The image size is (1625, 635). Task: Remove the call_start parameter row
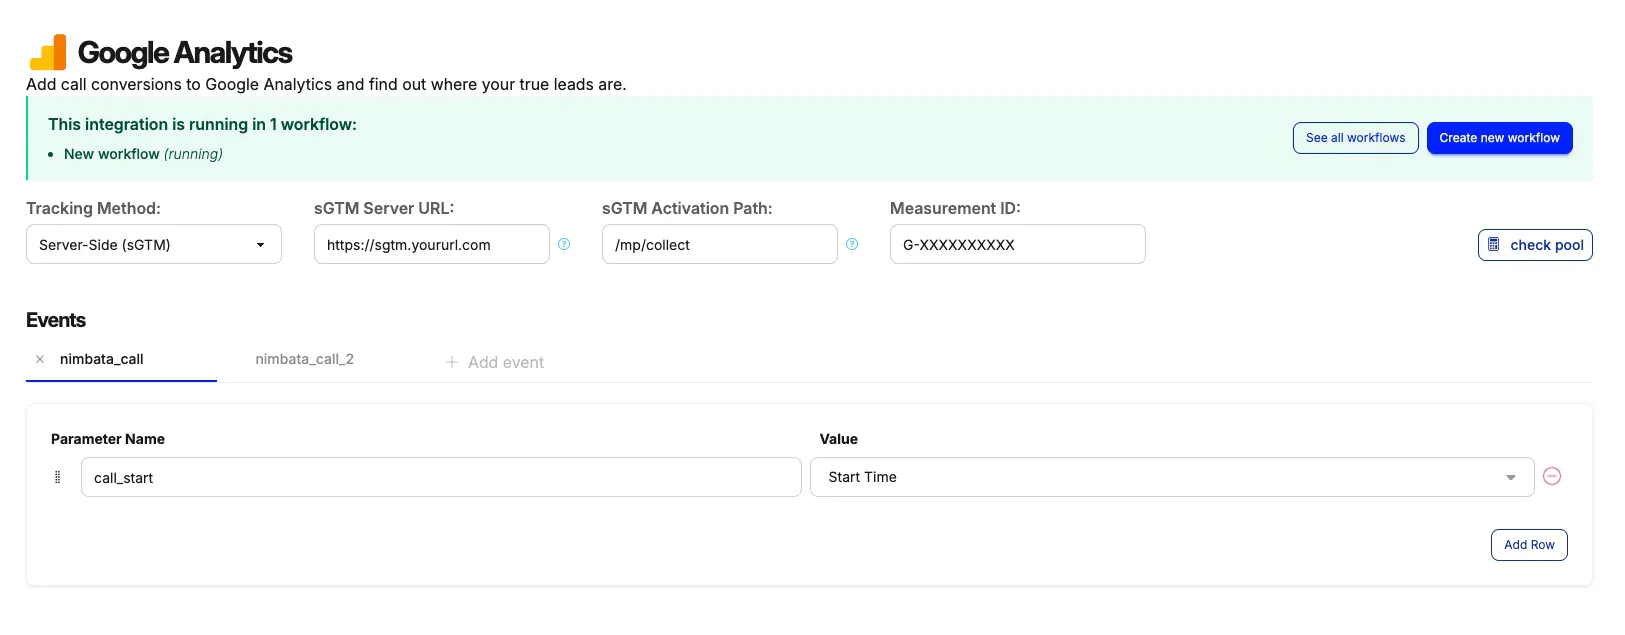pyautogui.click(x=1552, y=476)
